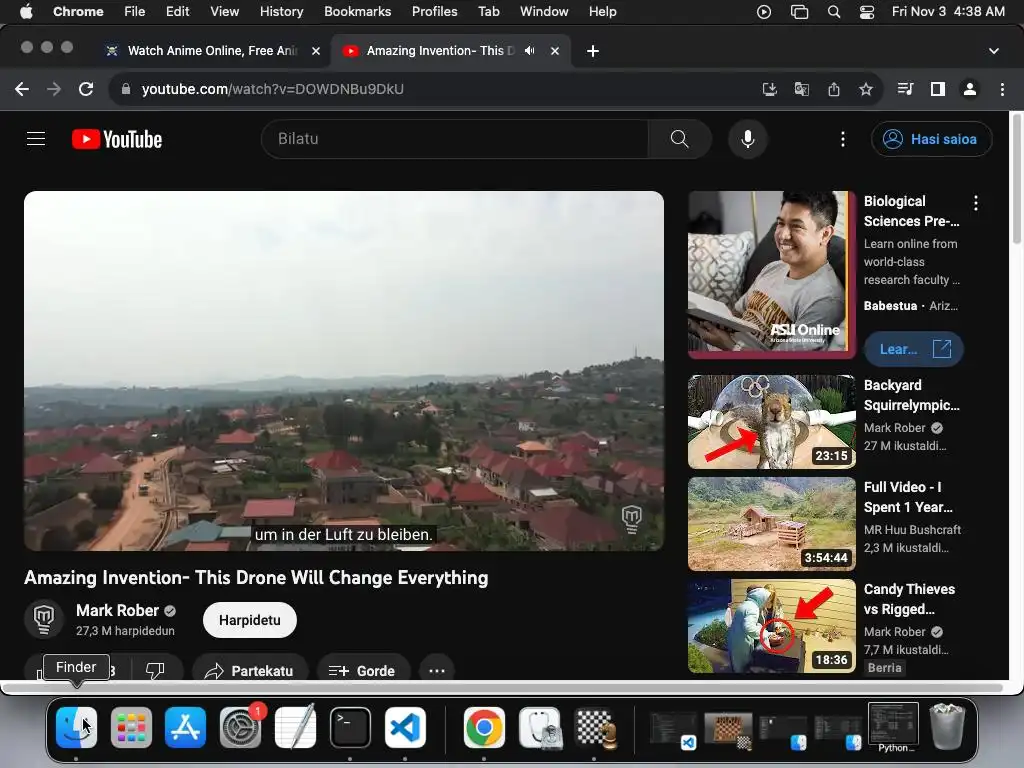1024x768 pixels.
Task: Install the page as app from address bar
Action: 769,89
